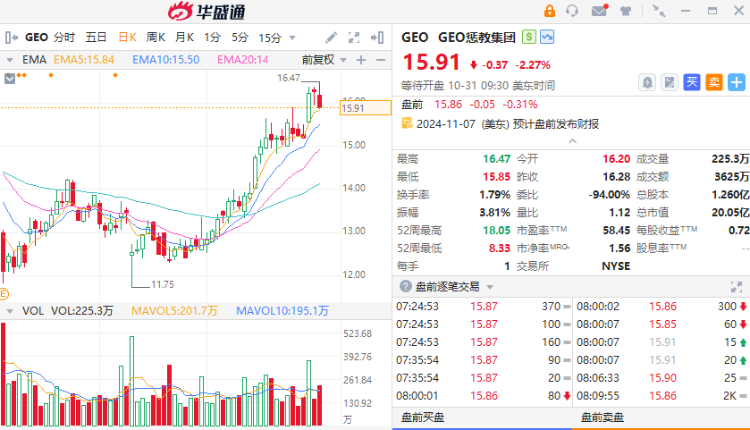Click the orange lock icon in the title bar
Image resolution: width=750 pixels, height=430 pixels.
point(550,11)
